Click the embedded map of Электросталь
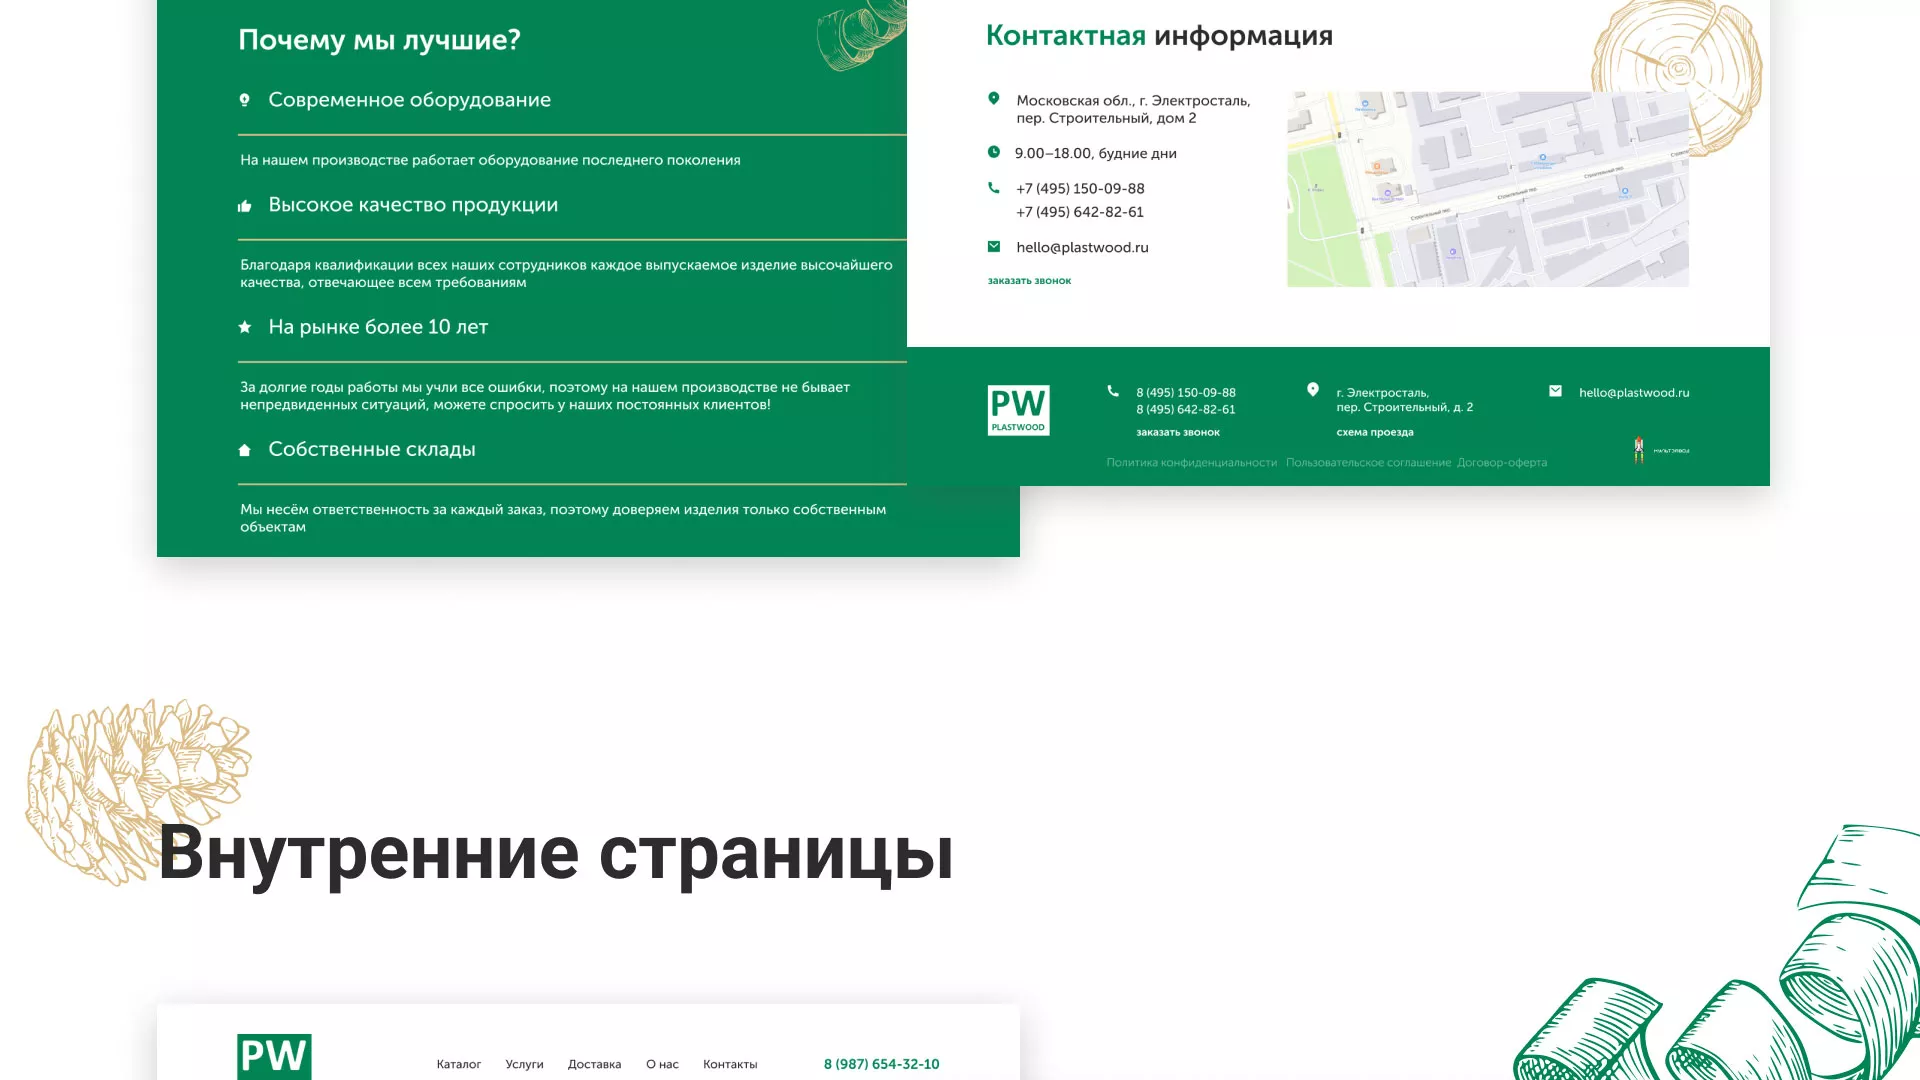The height and width of the screenshot is (1080, 1920). 1487,189
